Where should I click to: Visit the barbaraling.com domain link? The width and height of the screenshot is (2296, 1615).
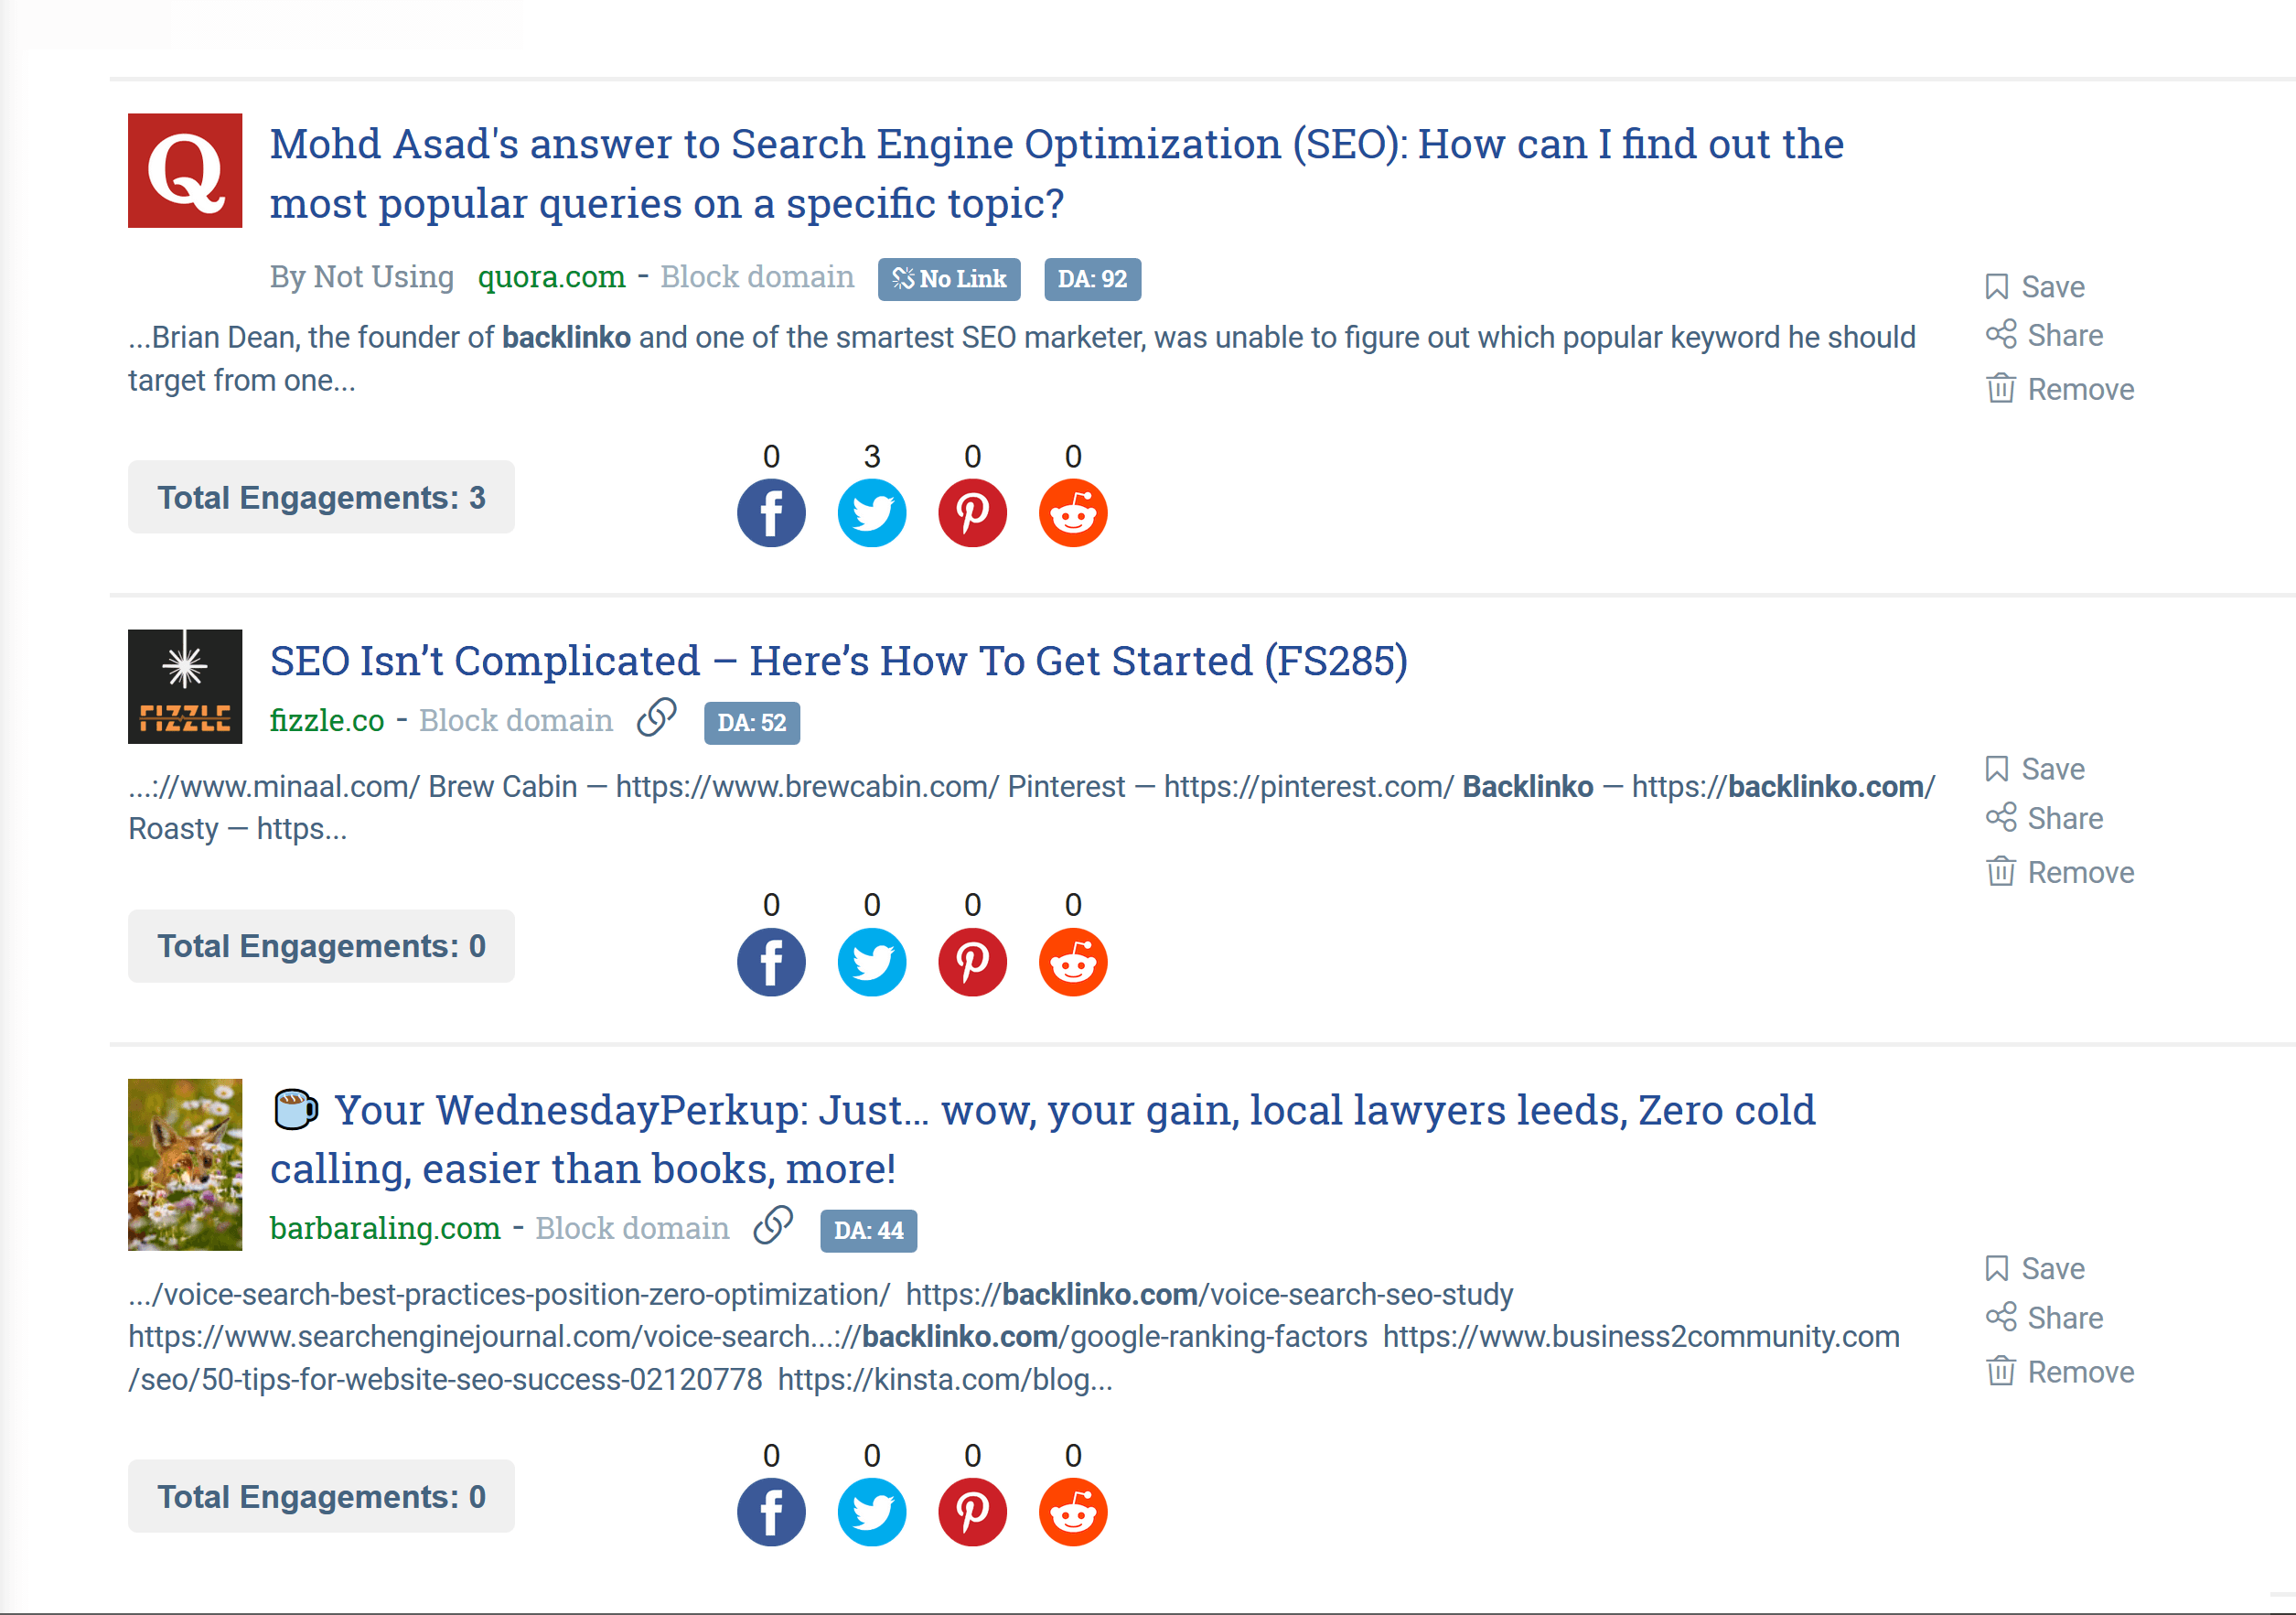(385, 1228)
